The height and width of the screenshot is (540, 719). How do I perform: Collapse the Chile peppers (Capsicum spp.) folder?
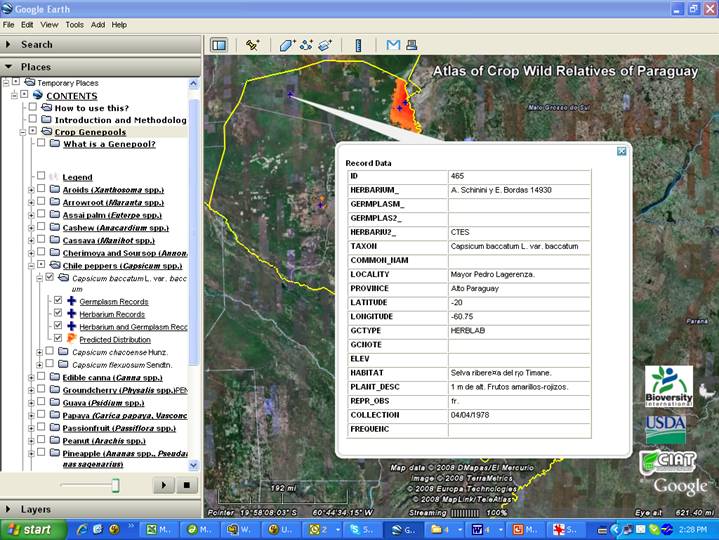tap(31, 266)
